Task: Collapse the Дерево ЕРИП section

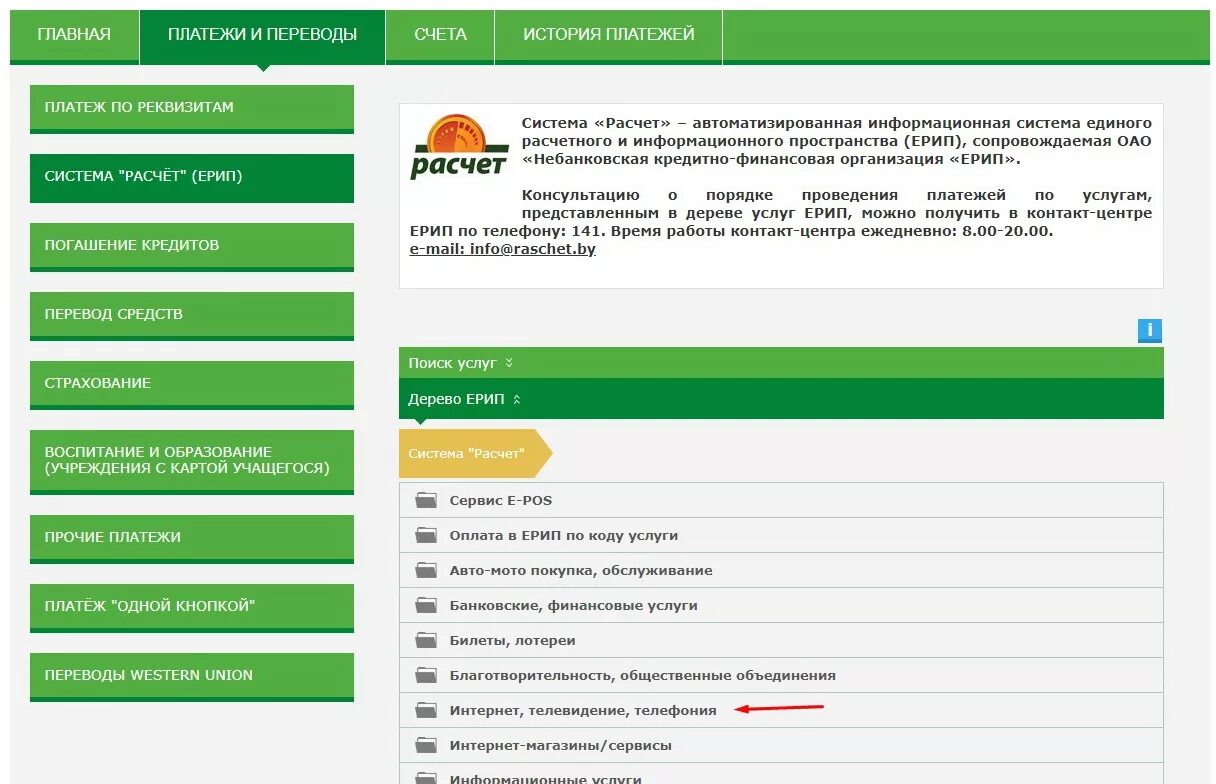Action: pyautogui.click(x=781, y=399)
